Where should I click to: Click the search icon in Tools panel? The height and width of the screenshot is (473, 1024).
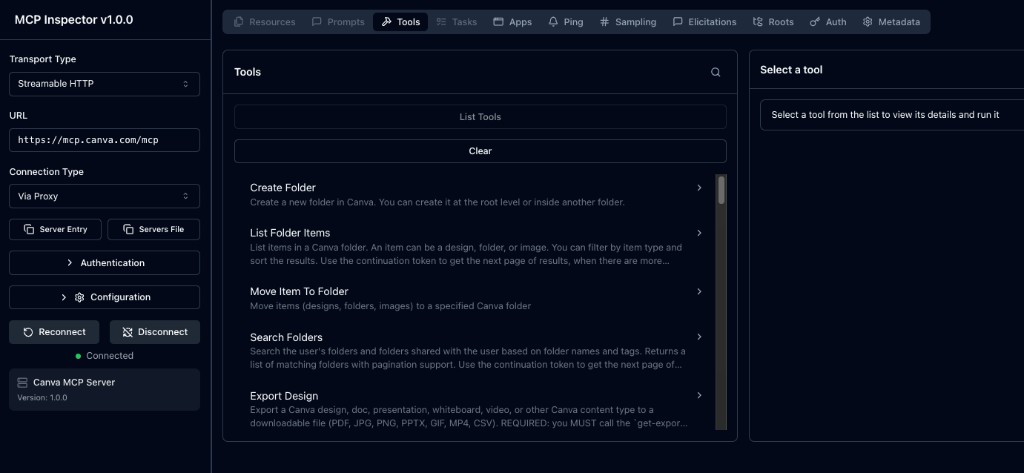715,73
